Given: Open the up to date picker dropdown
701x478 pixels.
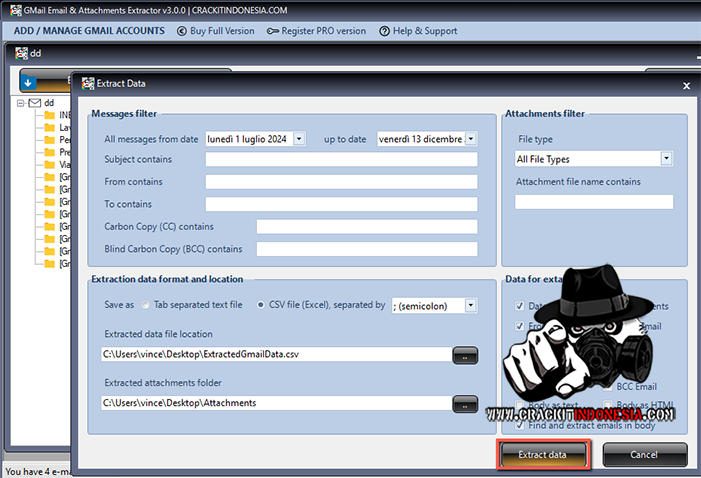Looking at the screenshot, I should [x=471, y=139].
